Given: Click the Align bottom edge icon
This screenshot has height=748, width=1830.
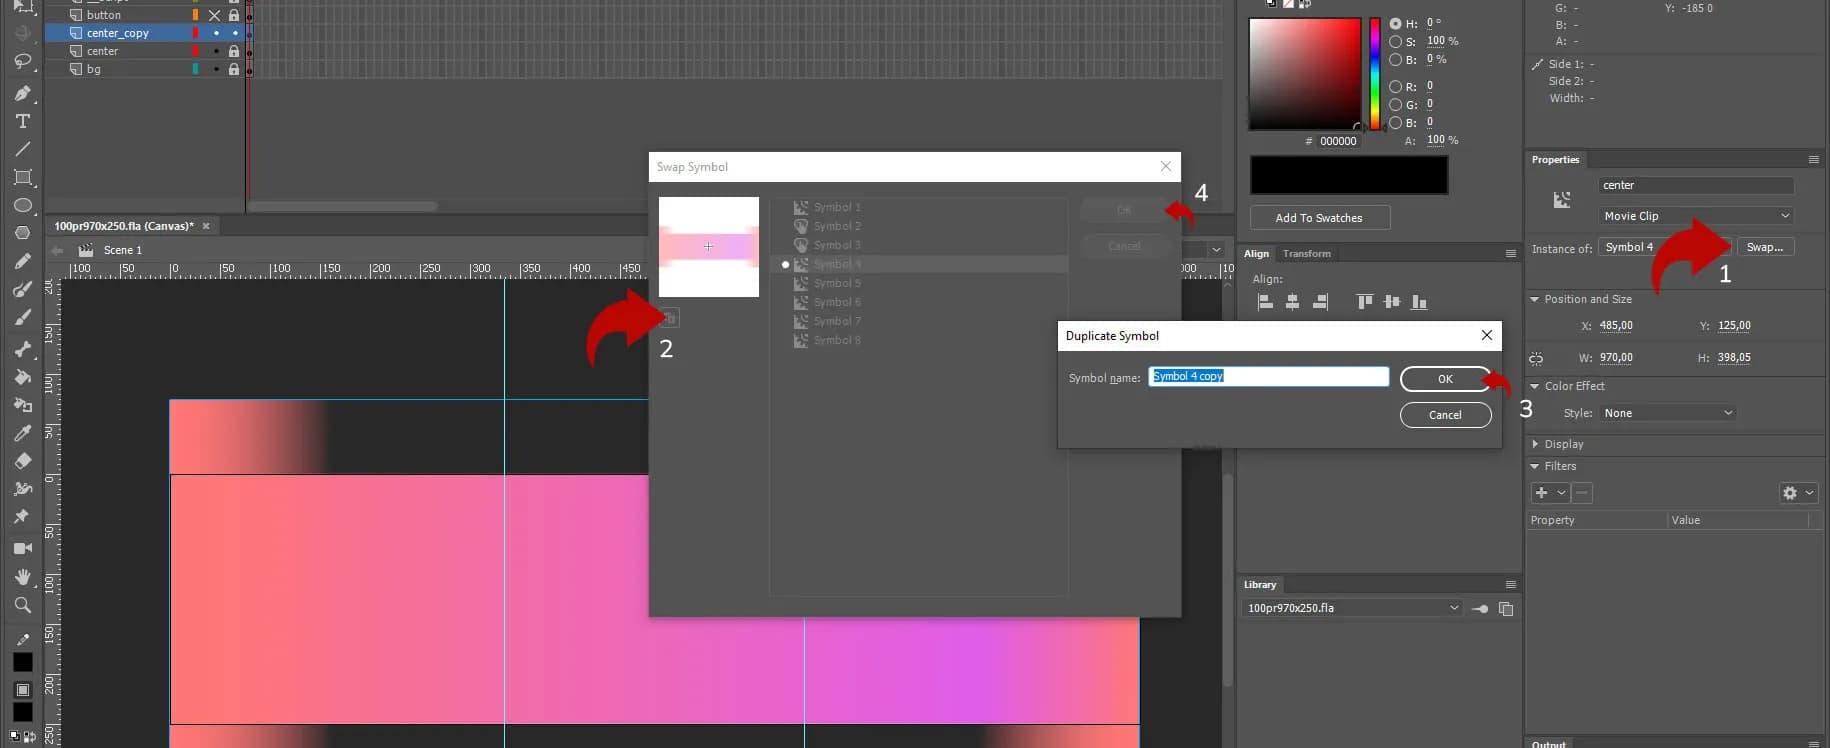Looking at the screenshot, I should [x=1419, y=302].
